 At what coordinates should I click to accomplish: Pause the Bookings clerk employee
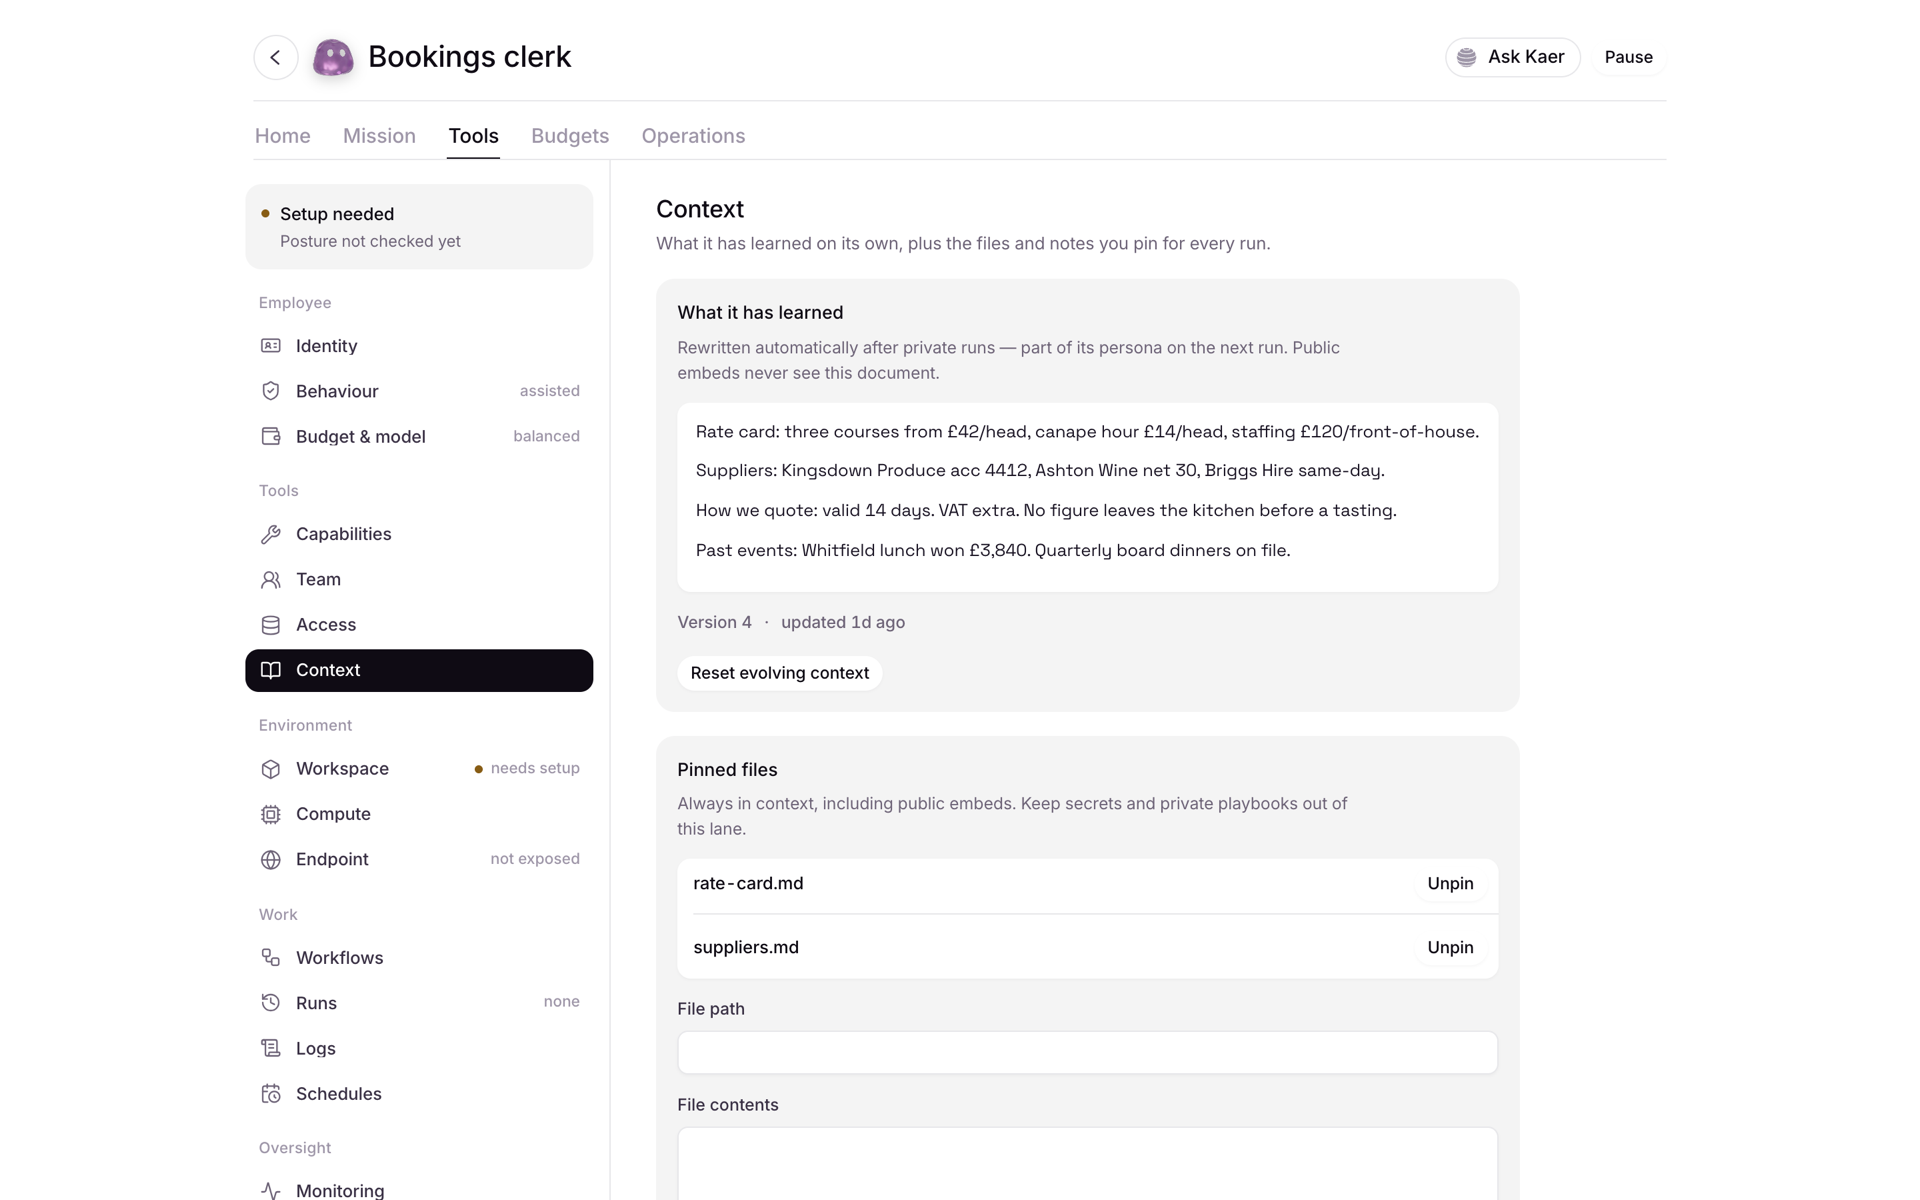1628,57
